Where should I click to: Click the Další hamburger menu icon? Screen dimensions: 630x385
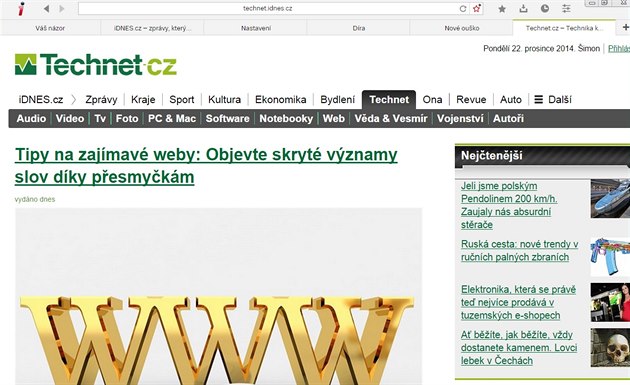coord(538,99)
